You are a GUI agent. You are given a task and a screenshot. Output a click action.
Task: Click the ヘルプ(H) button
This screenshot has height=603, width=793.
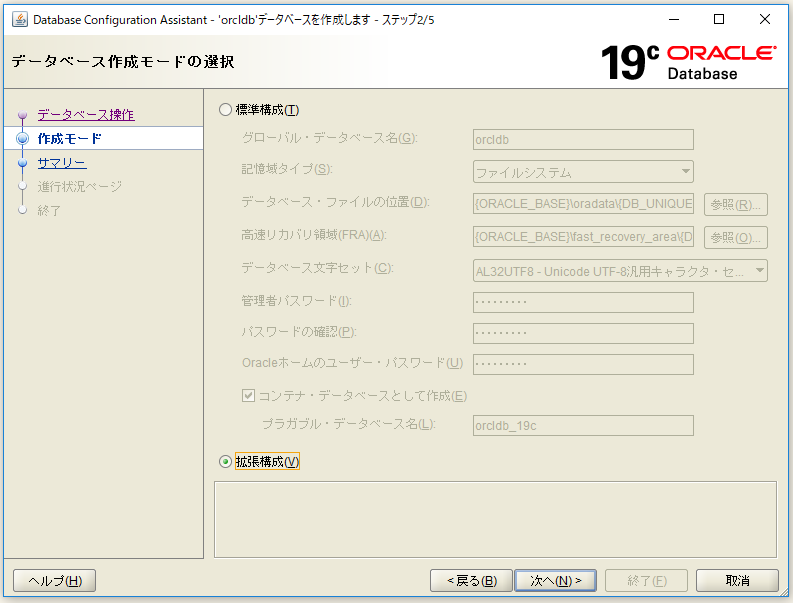tap(55, 580)
